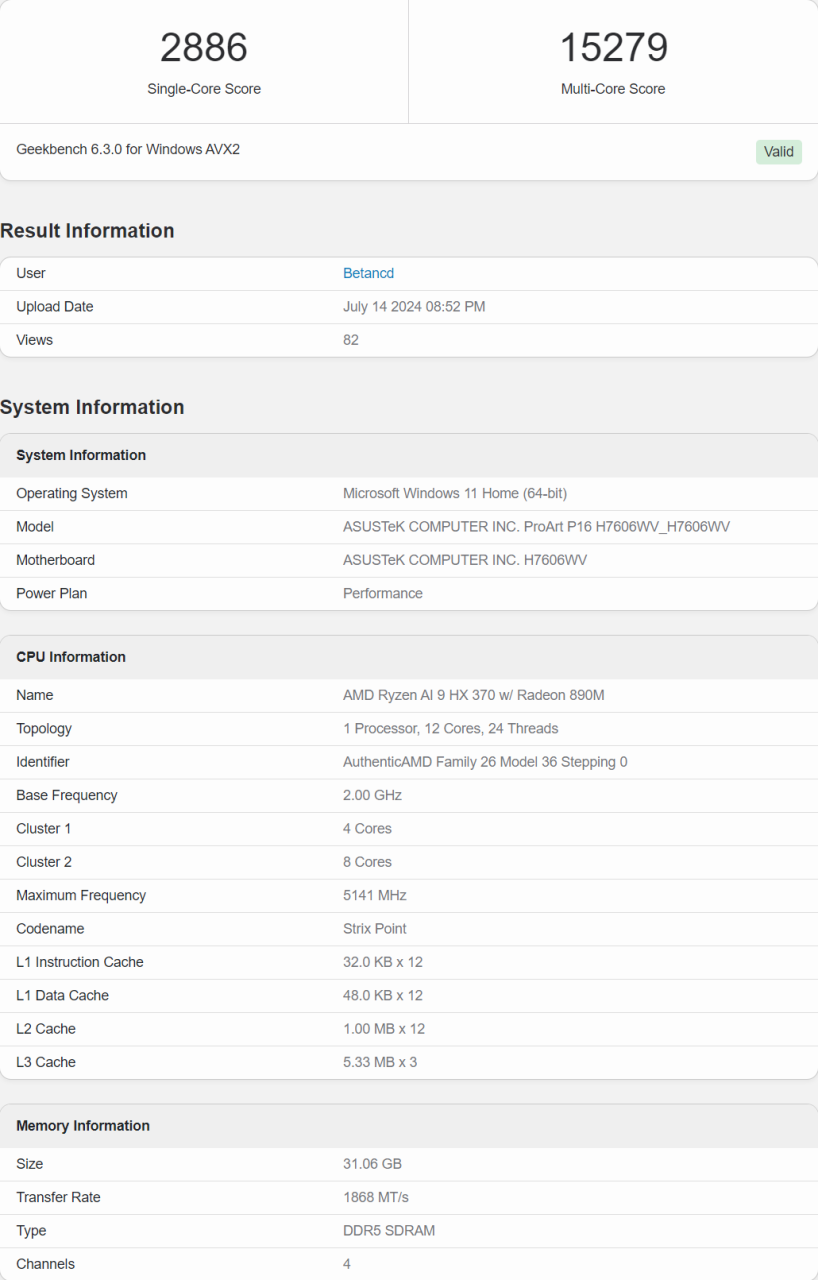
Task: Click the Transfer Rate value 1868 MT/s
Action: (x=376, y=1197)
